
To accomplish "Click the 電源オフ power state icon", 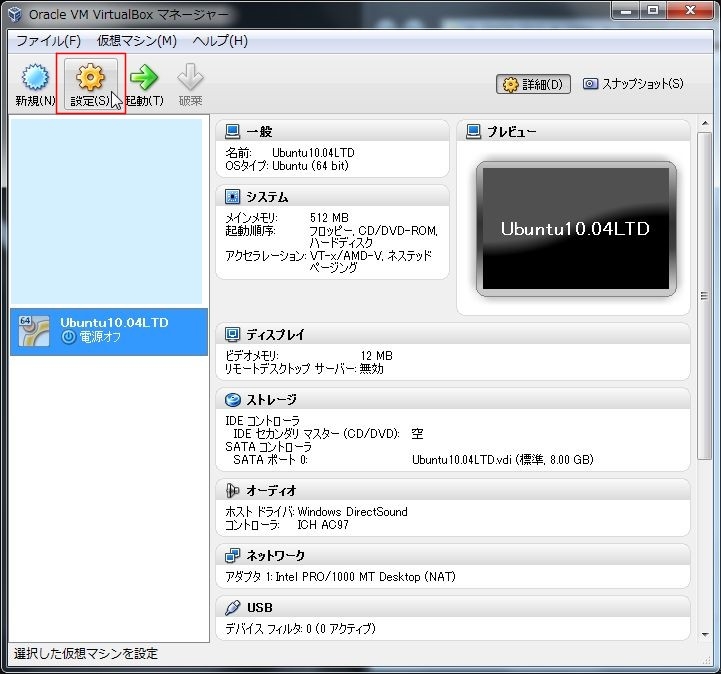I will 68,337.
